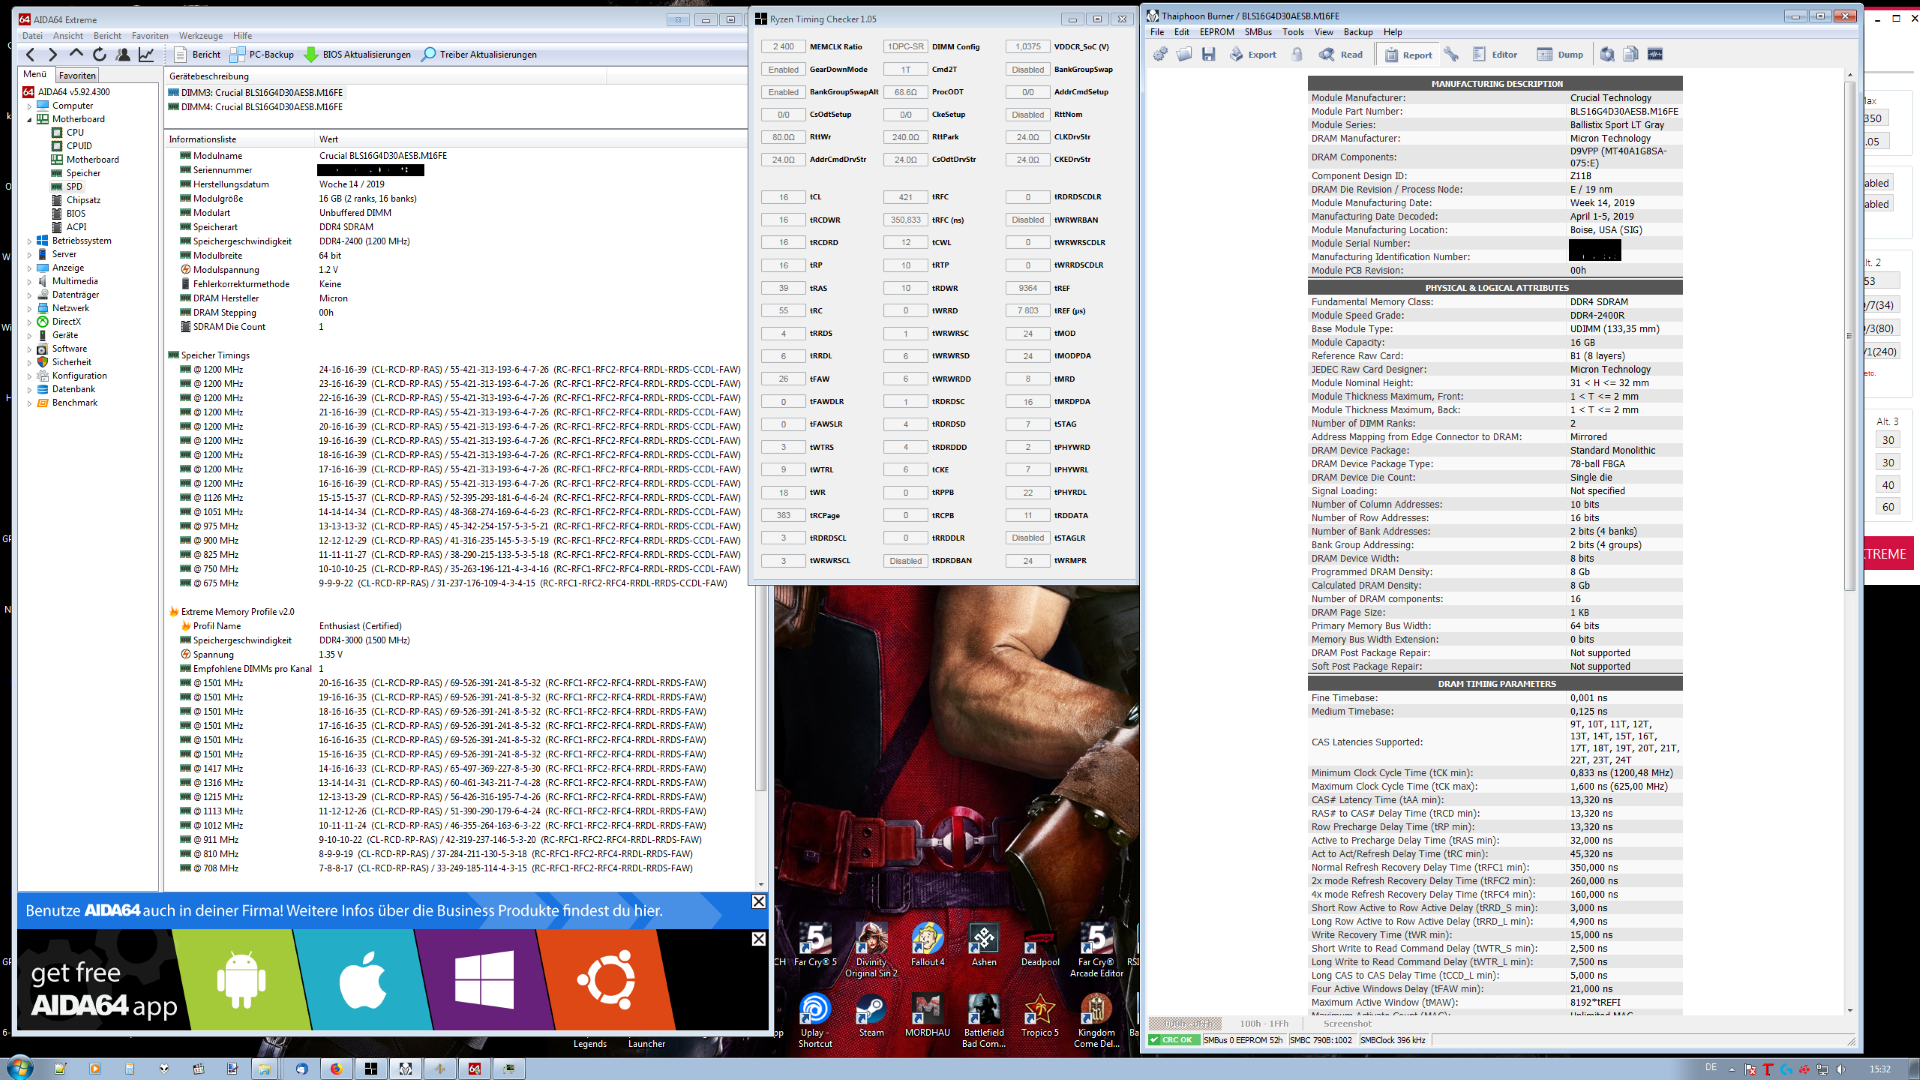Click the oscilloscope waveform icon in Thaiphoon toolbar
This screenshot has height=1080, width=1920.
[1655, 55]
